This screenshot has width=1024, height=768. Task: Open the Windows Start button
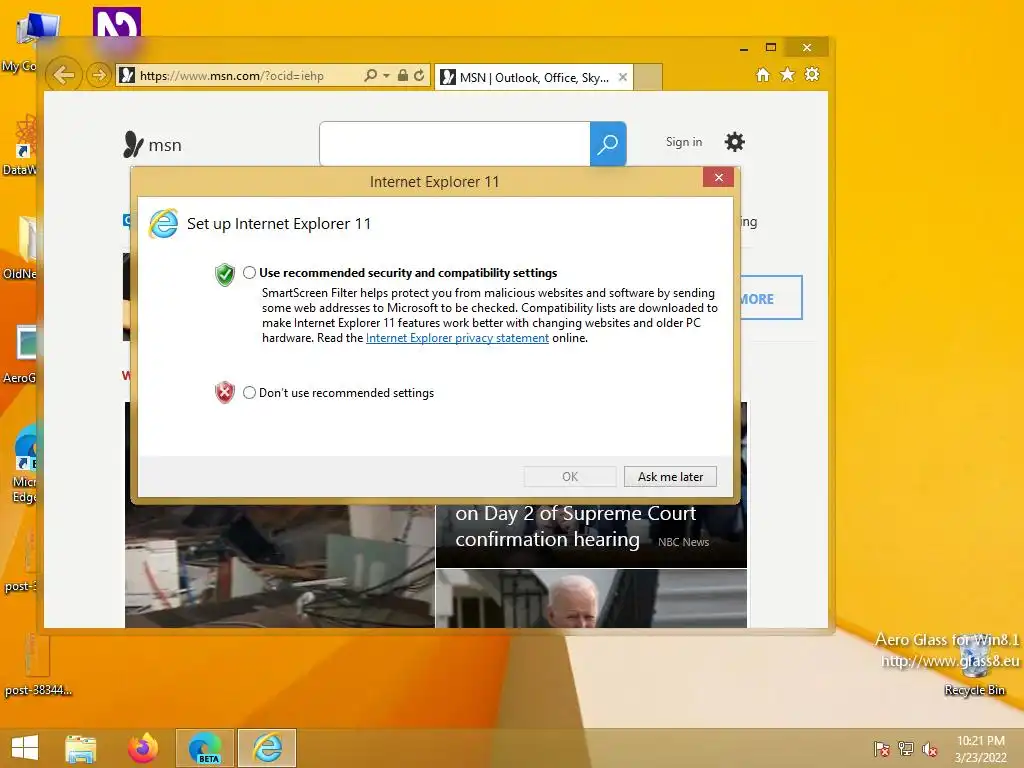coord(25,748)
